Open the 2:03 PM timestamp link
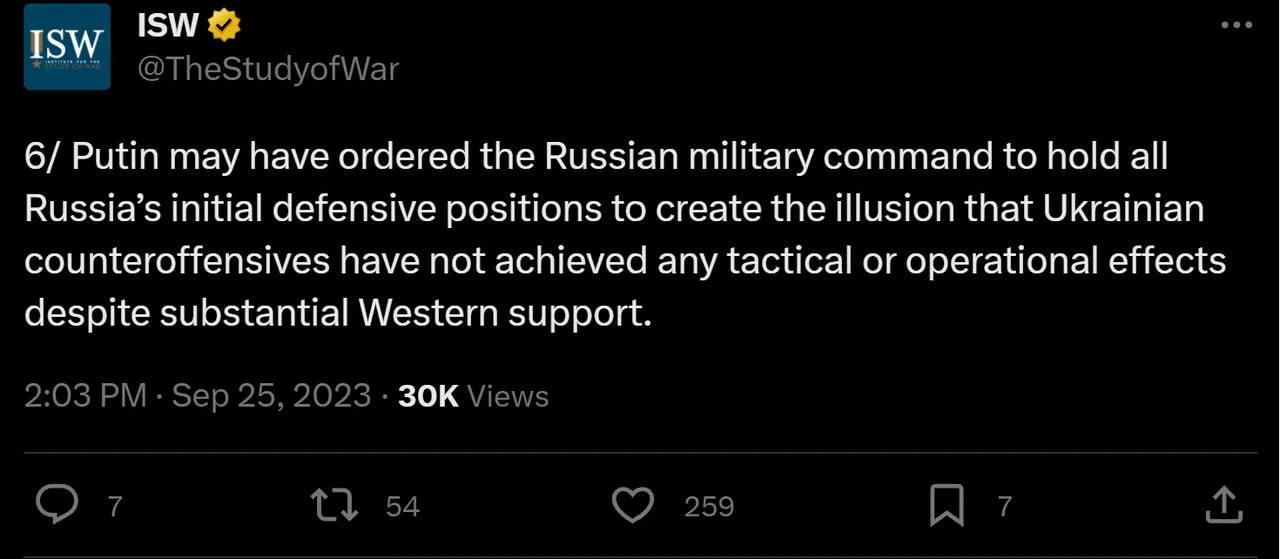 point(85,396)
